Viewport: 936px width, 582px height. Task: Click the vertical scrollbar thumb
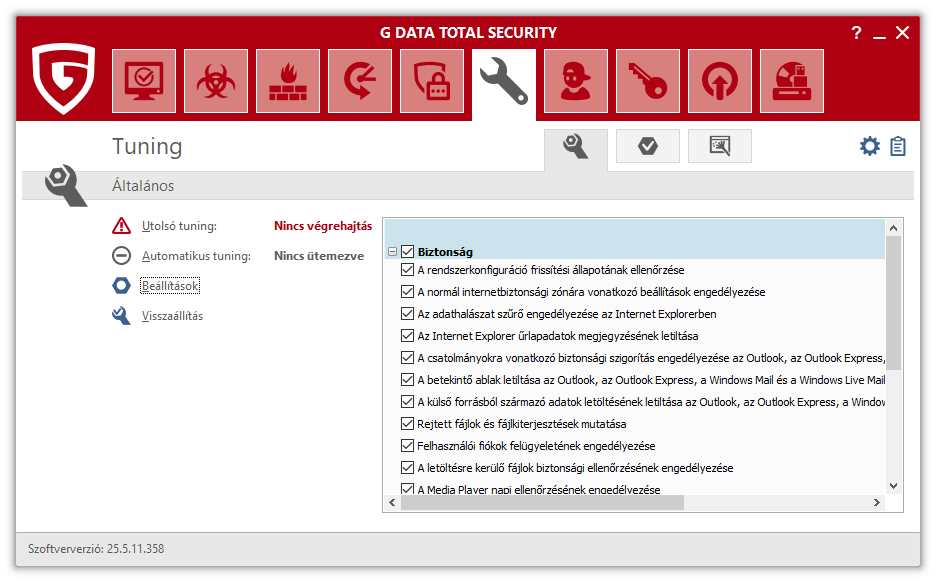pyautogui.click(x=894, y=303)
